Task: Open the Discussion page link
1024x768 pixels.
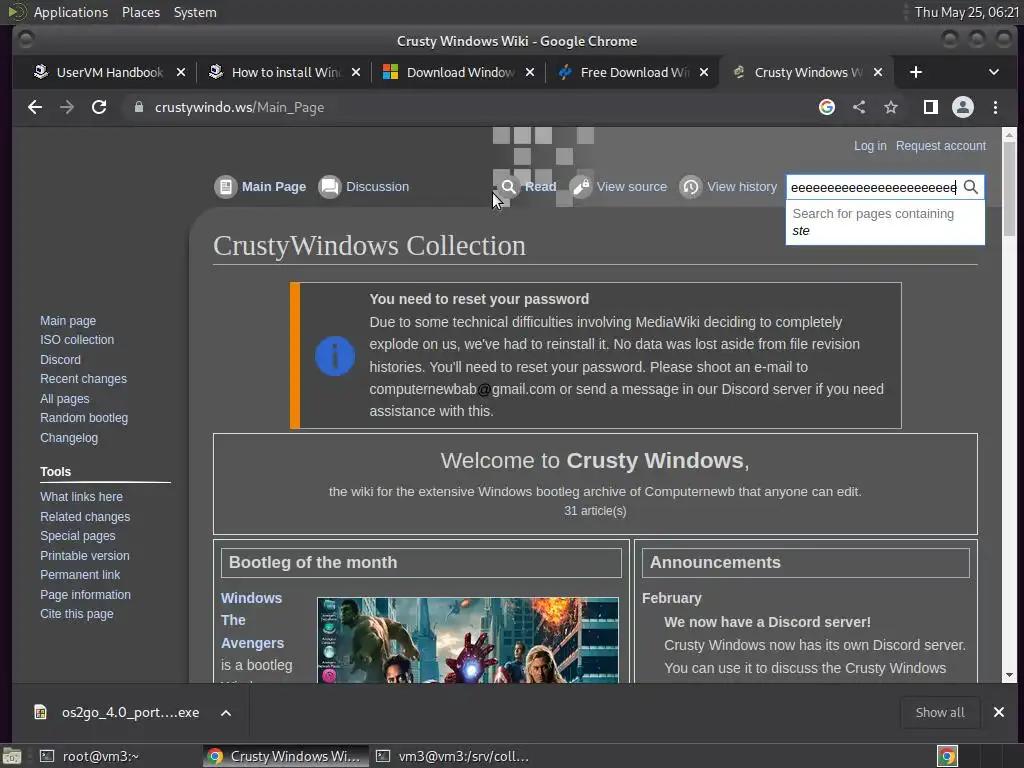Action: (x=377, y=187)
